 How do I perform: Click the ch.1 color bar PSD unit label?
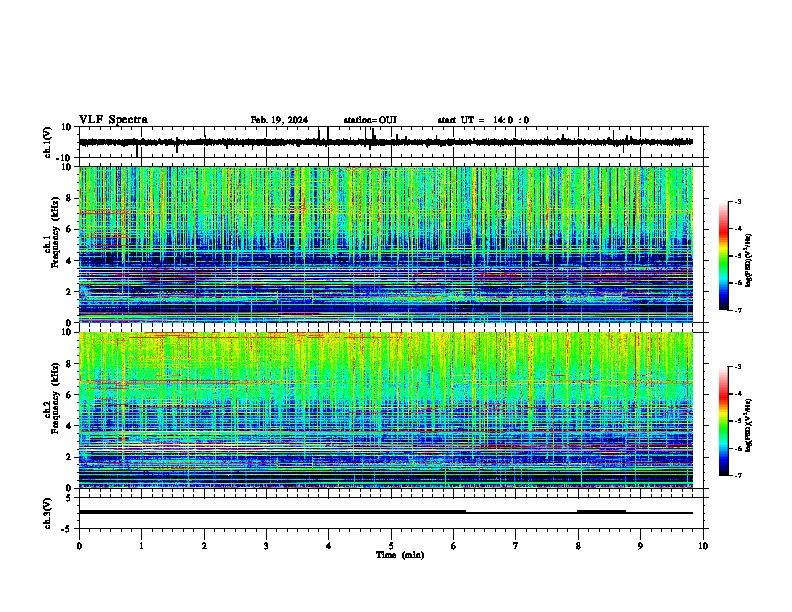(749, 261)
